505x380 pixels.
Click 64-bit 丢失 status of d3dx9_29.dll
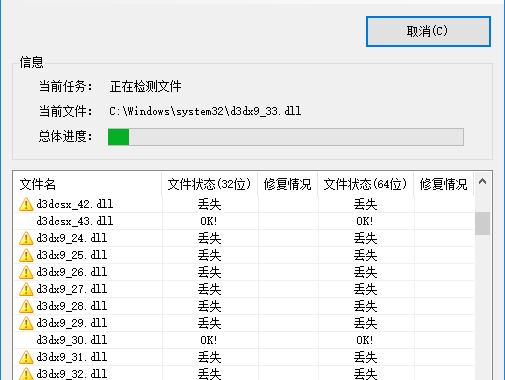tap(365, 323)
